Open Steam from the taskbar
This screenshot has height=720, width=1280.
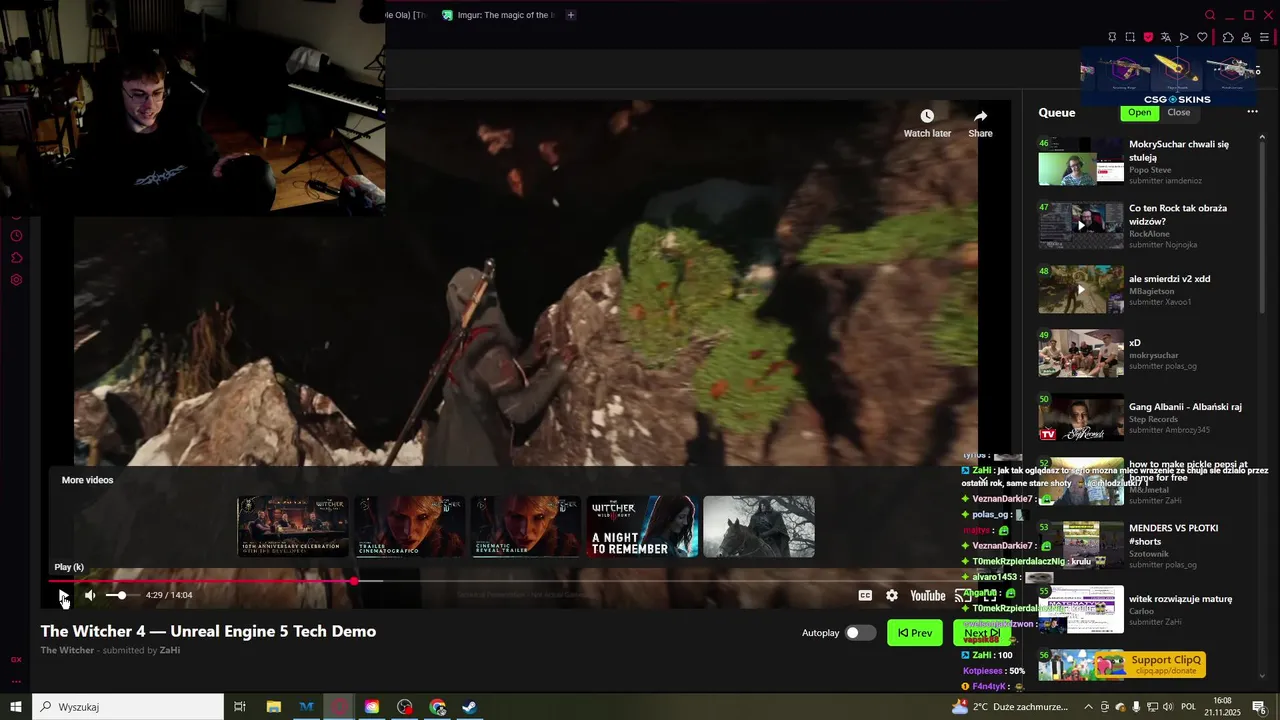click(469, 707)
